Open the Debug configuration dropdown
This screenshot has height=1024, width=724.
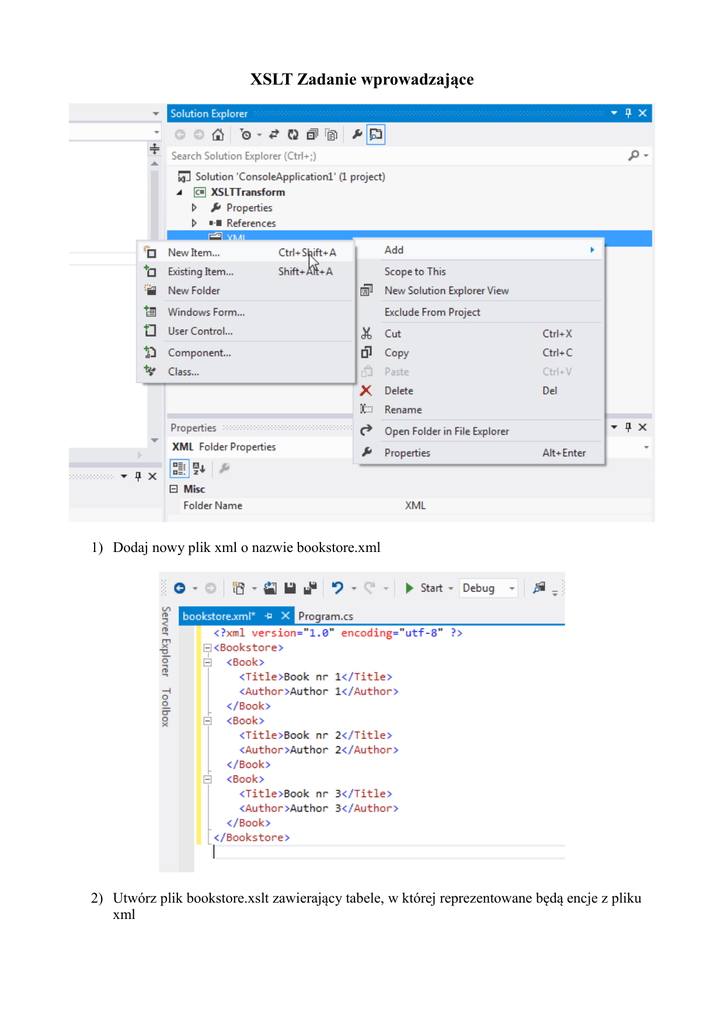[x=488, y=589]
